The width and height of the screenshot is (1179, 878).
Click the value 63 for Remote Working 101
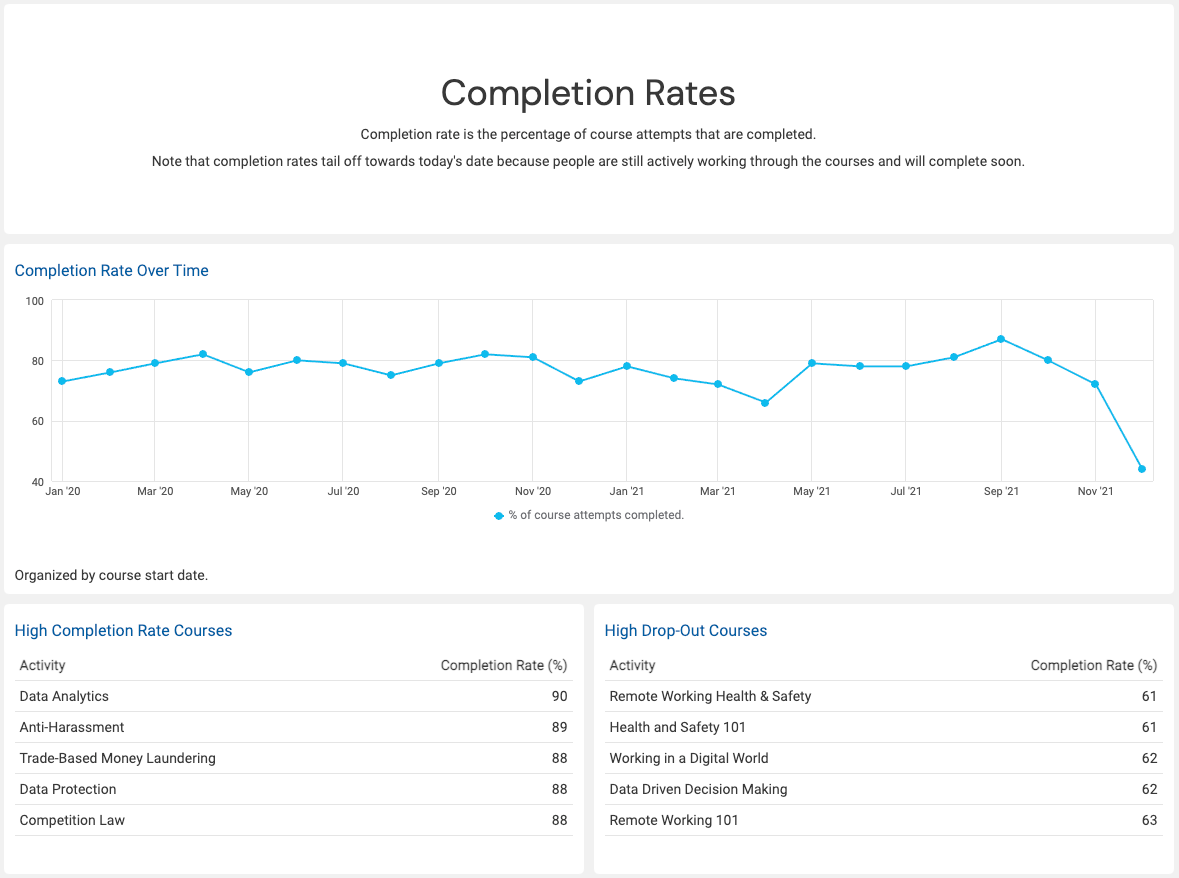pyautogui.click(x=1149, y=820)
